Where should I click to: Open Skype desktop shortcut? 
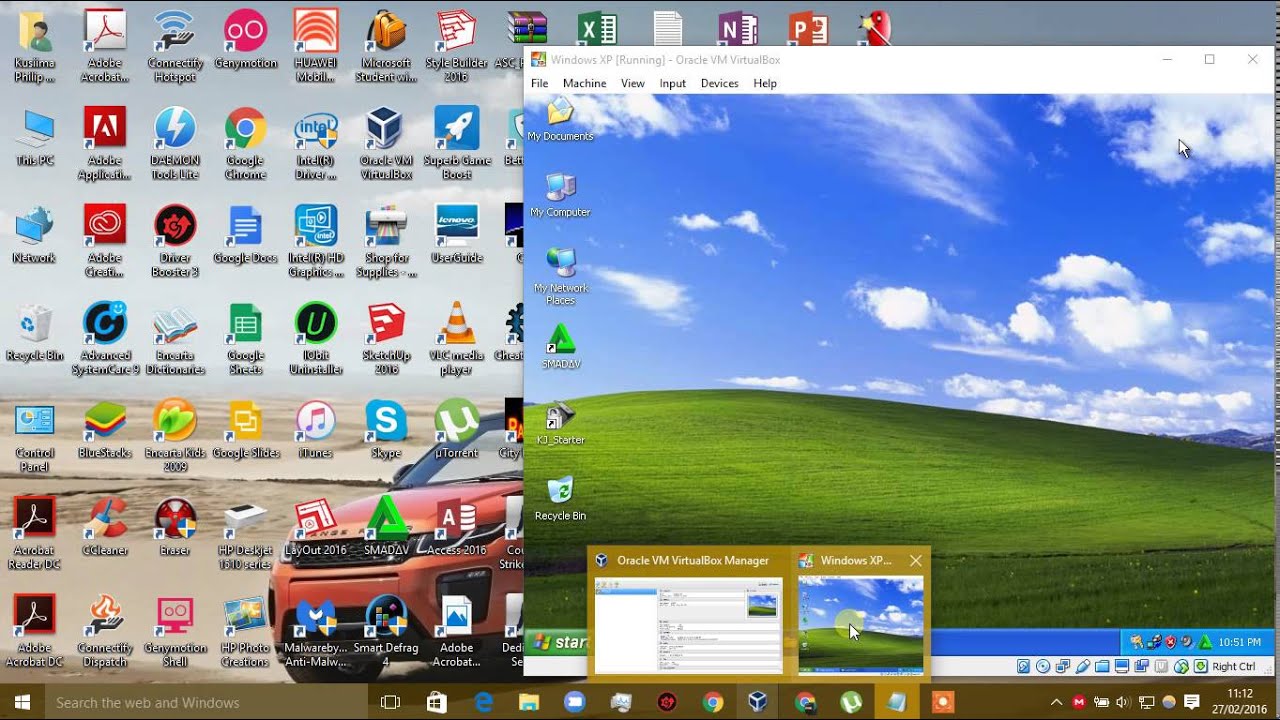coord(385,429)
